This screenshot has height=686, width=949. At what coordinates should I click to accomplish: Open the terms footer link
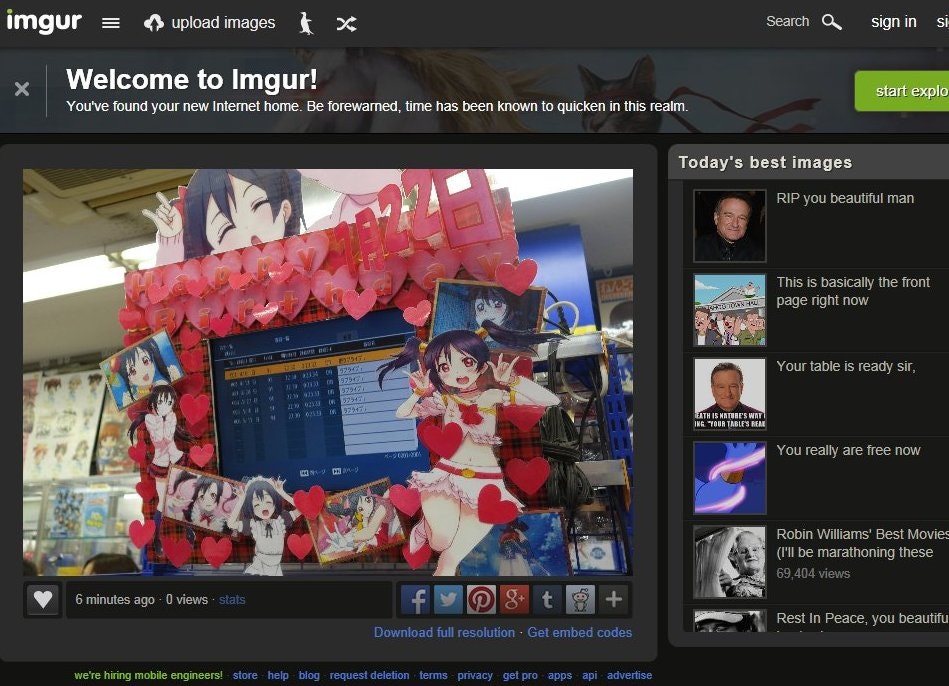(x=433, y=675)
